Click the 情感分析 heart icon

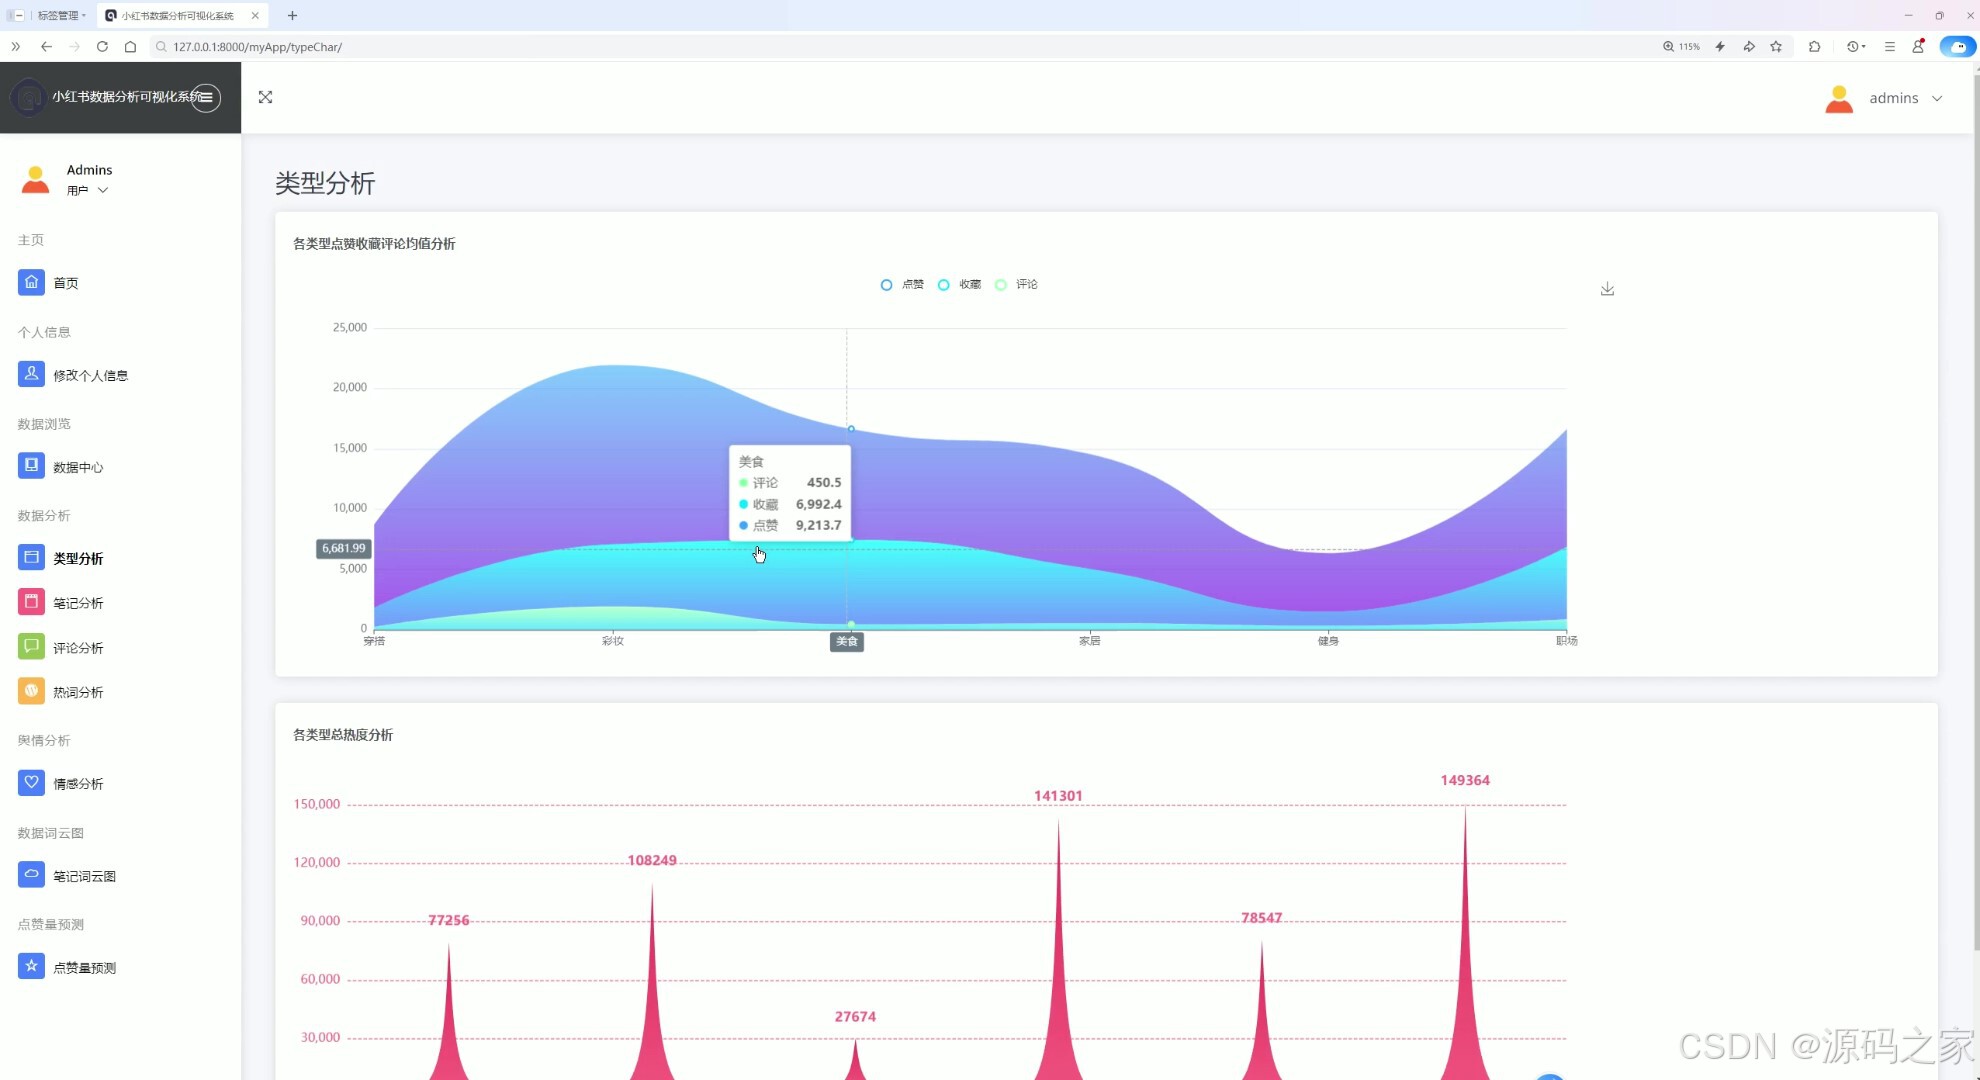click(31, 783)
